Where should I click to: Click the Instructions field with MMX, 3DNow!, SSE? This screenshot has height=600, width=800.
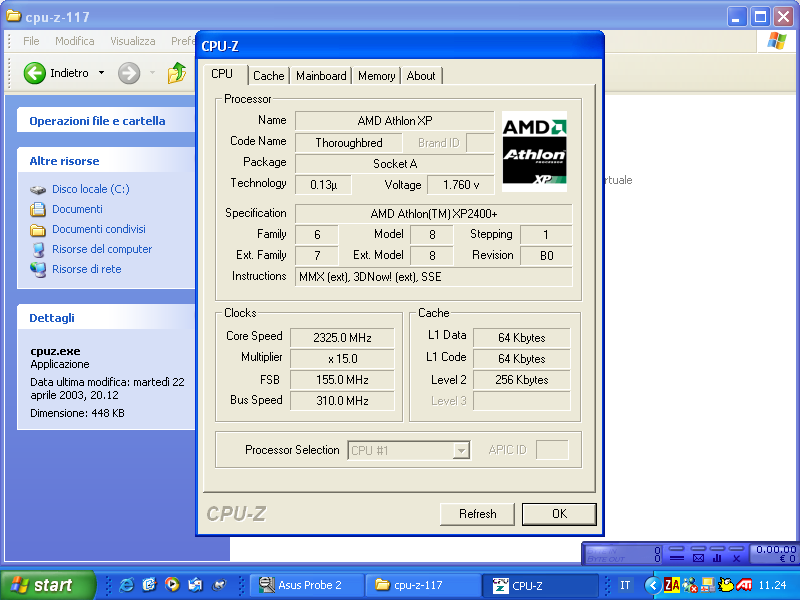(x=434, y=277)
